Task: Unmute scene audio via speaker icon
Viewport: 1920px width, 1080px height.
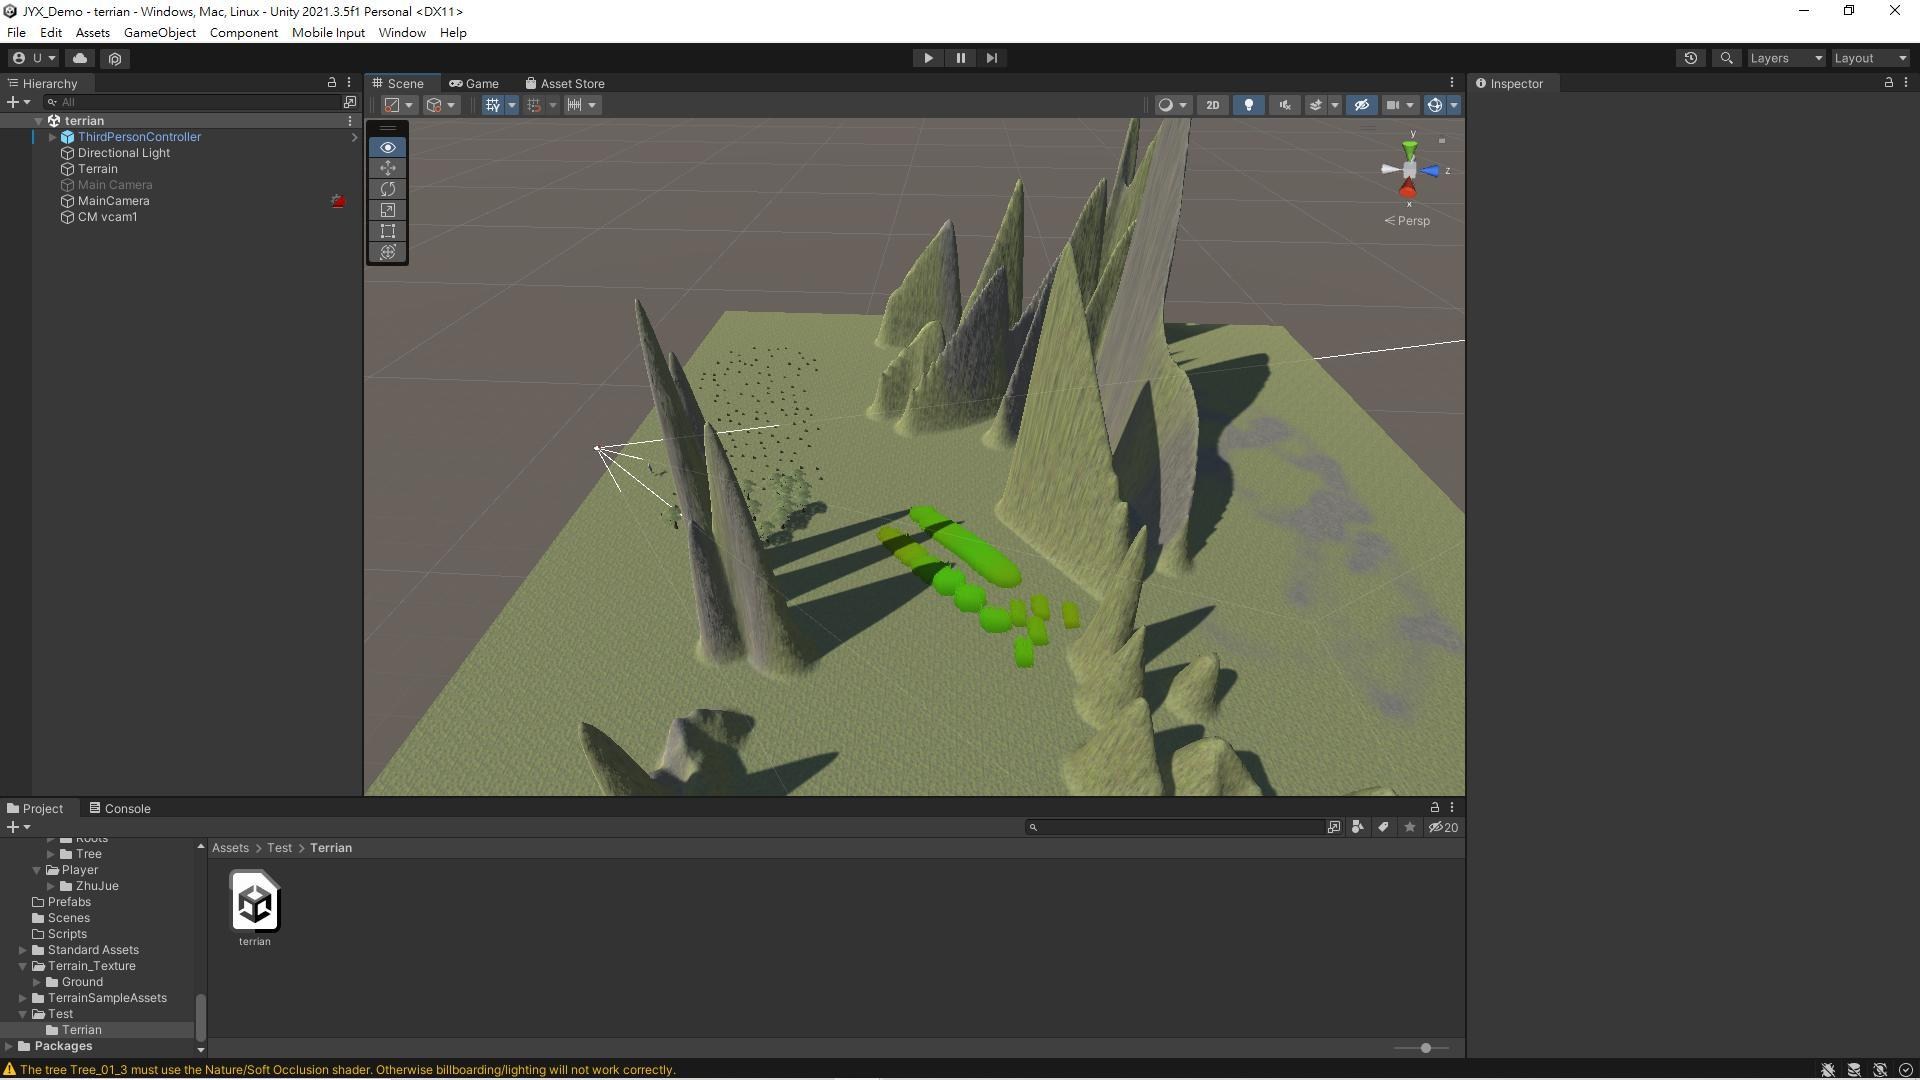Action: tap(1284, 105)
